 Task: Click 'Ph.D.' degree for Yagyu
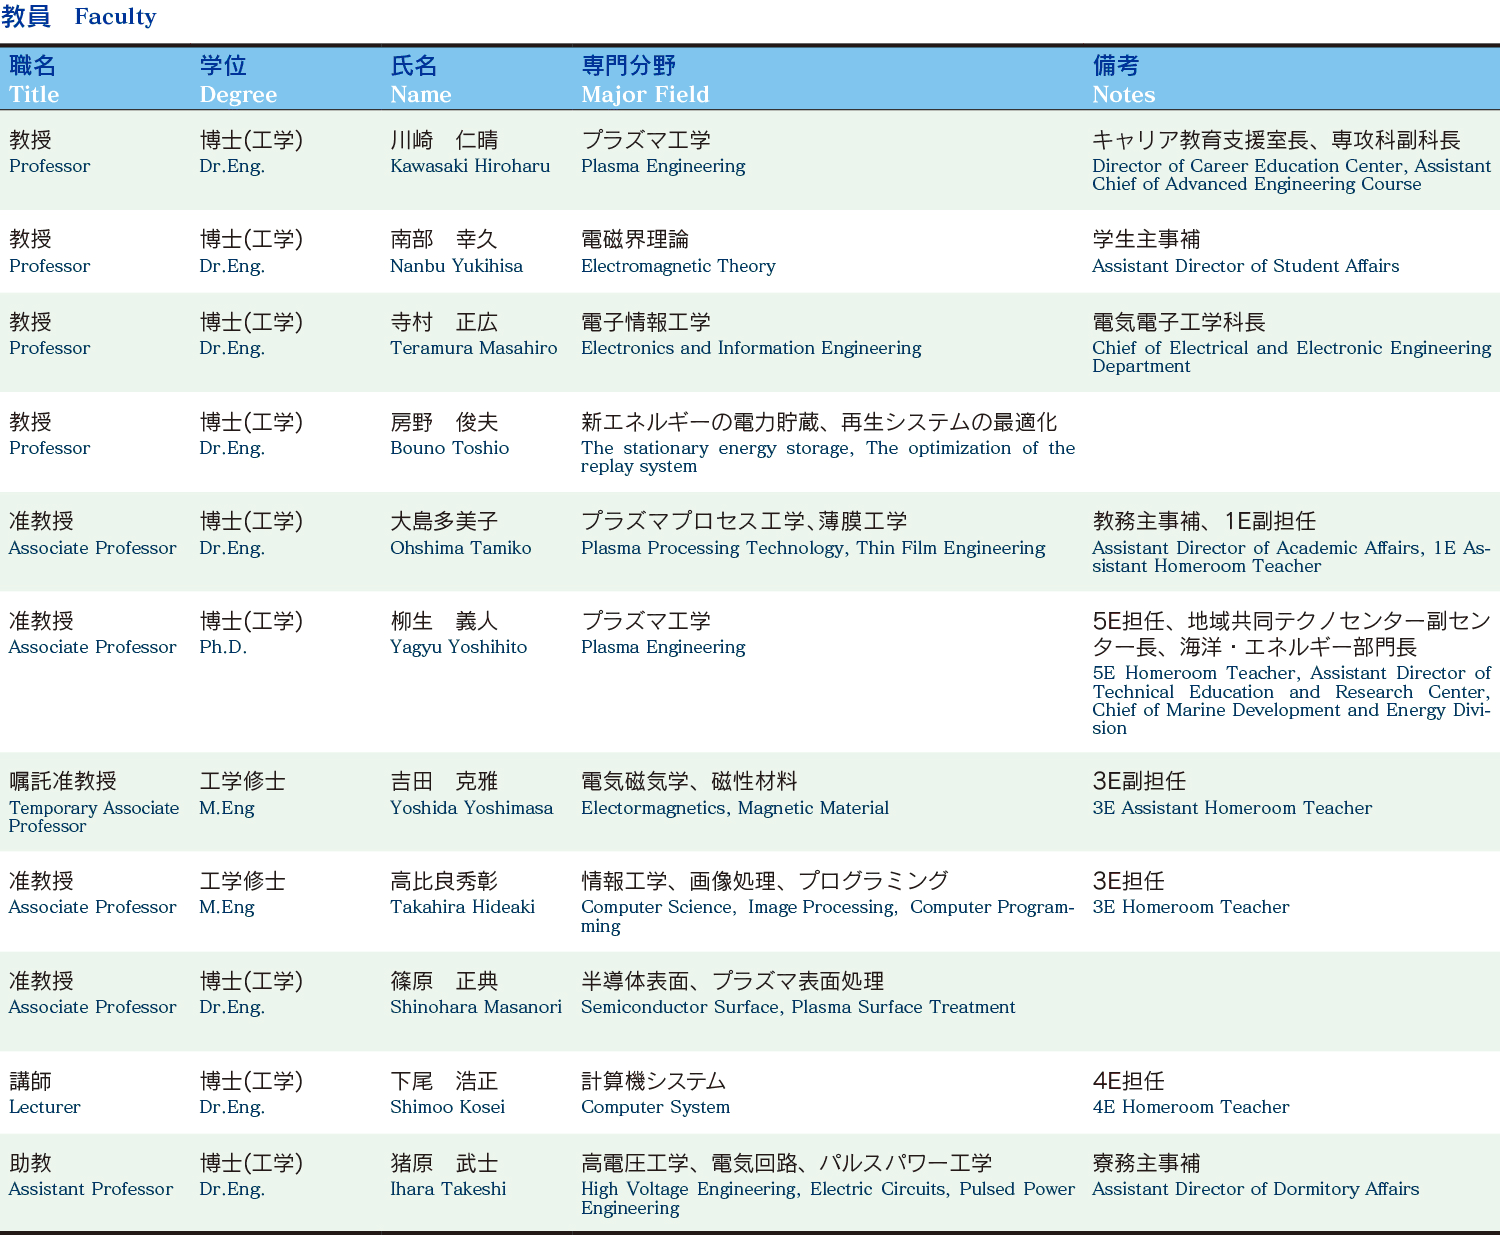pyautogui.click(x=223, y=647)
